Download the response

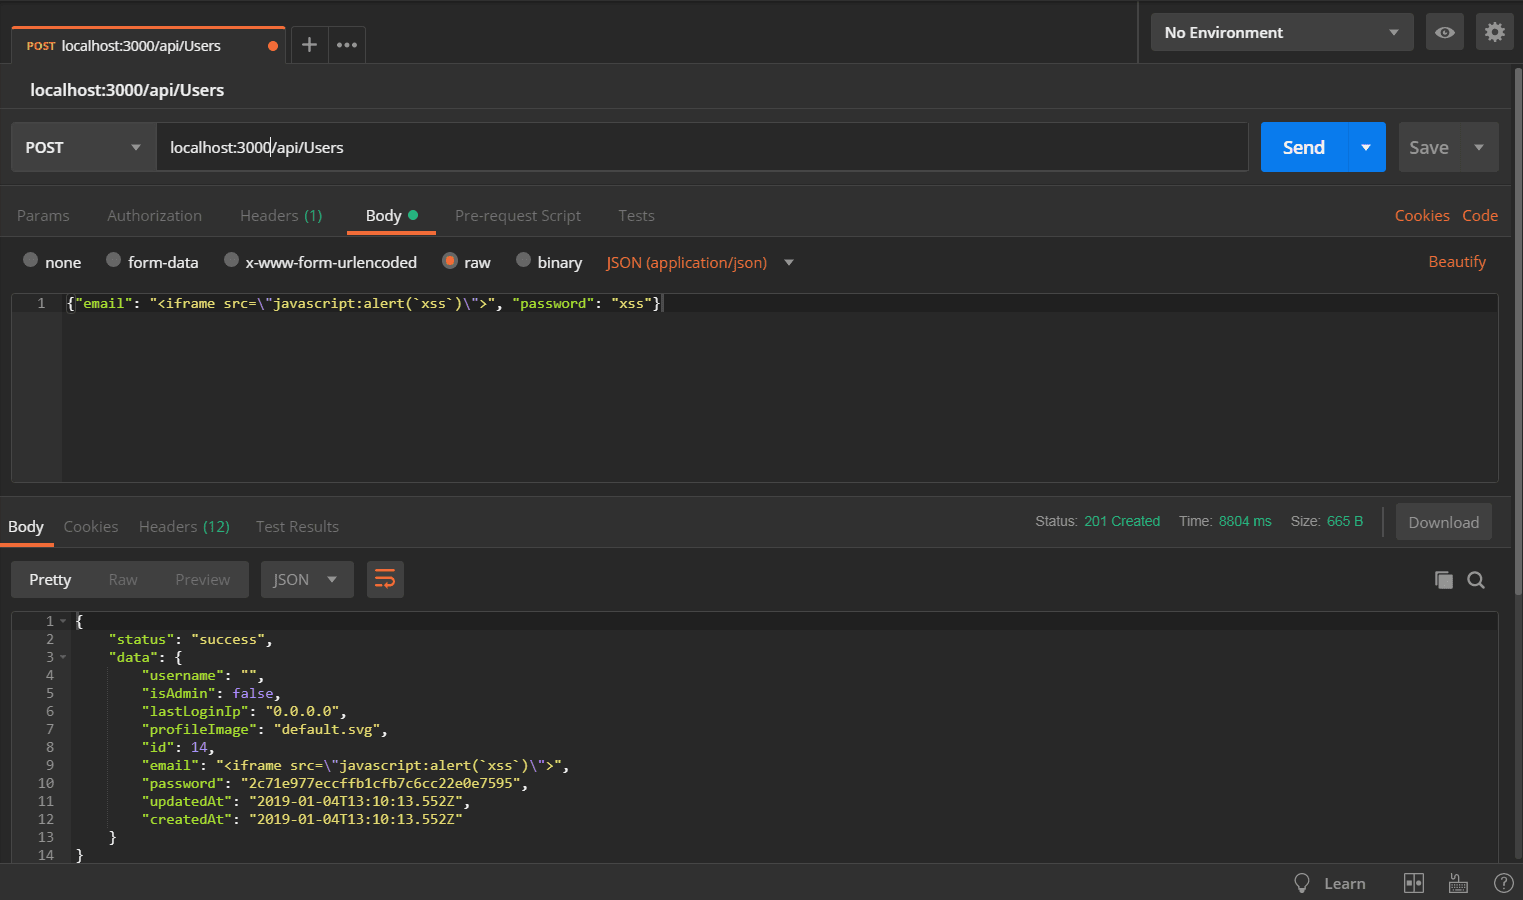1443,522
